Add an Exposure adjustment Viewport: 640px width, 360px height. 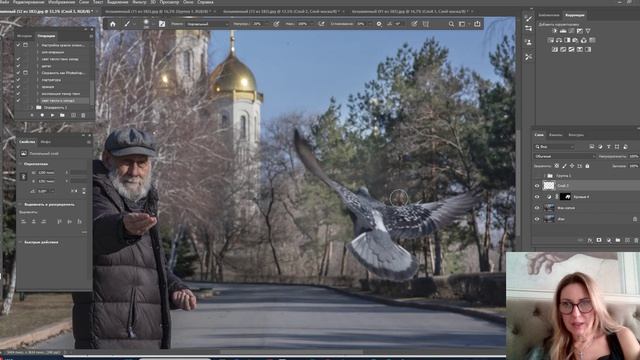[580, 31]
